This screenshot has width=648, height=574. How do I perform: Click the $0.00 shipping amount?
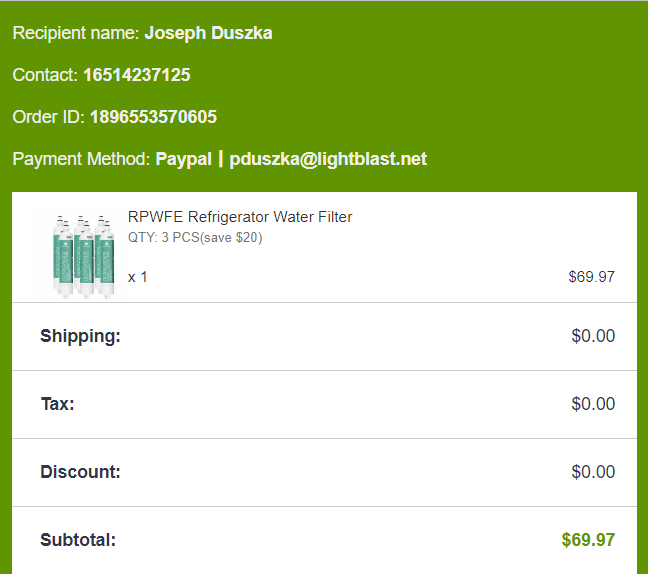click(x=593, y=336)
